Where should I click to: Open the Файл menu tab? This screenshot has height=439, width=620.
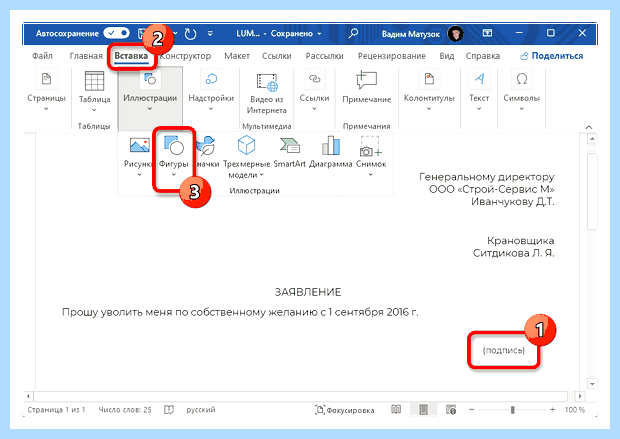pyautogui.click(x=42, y=56)
